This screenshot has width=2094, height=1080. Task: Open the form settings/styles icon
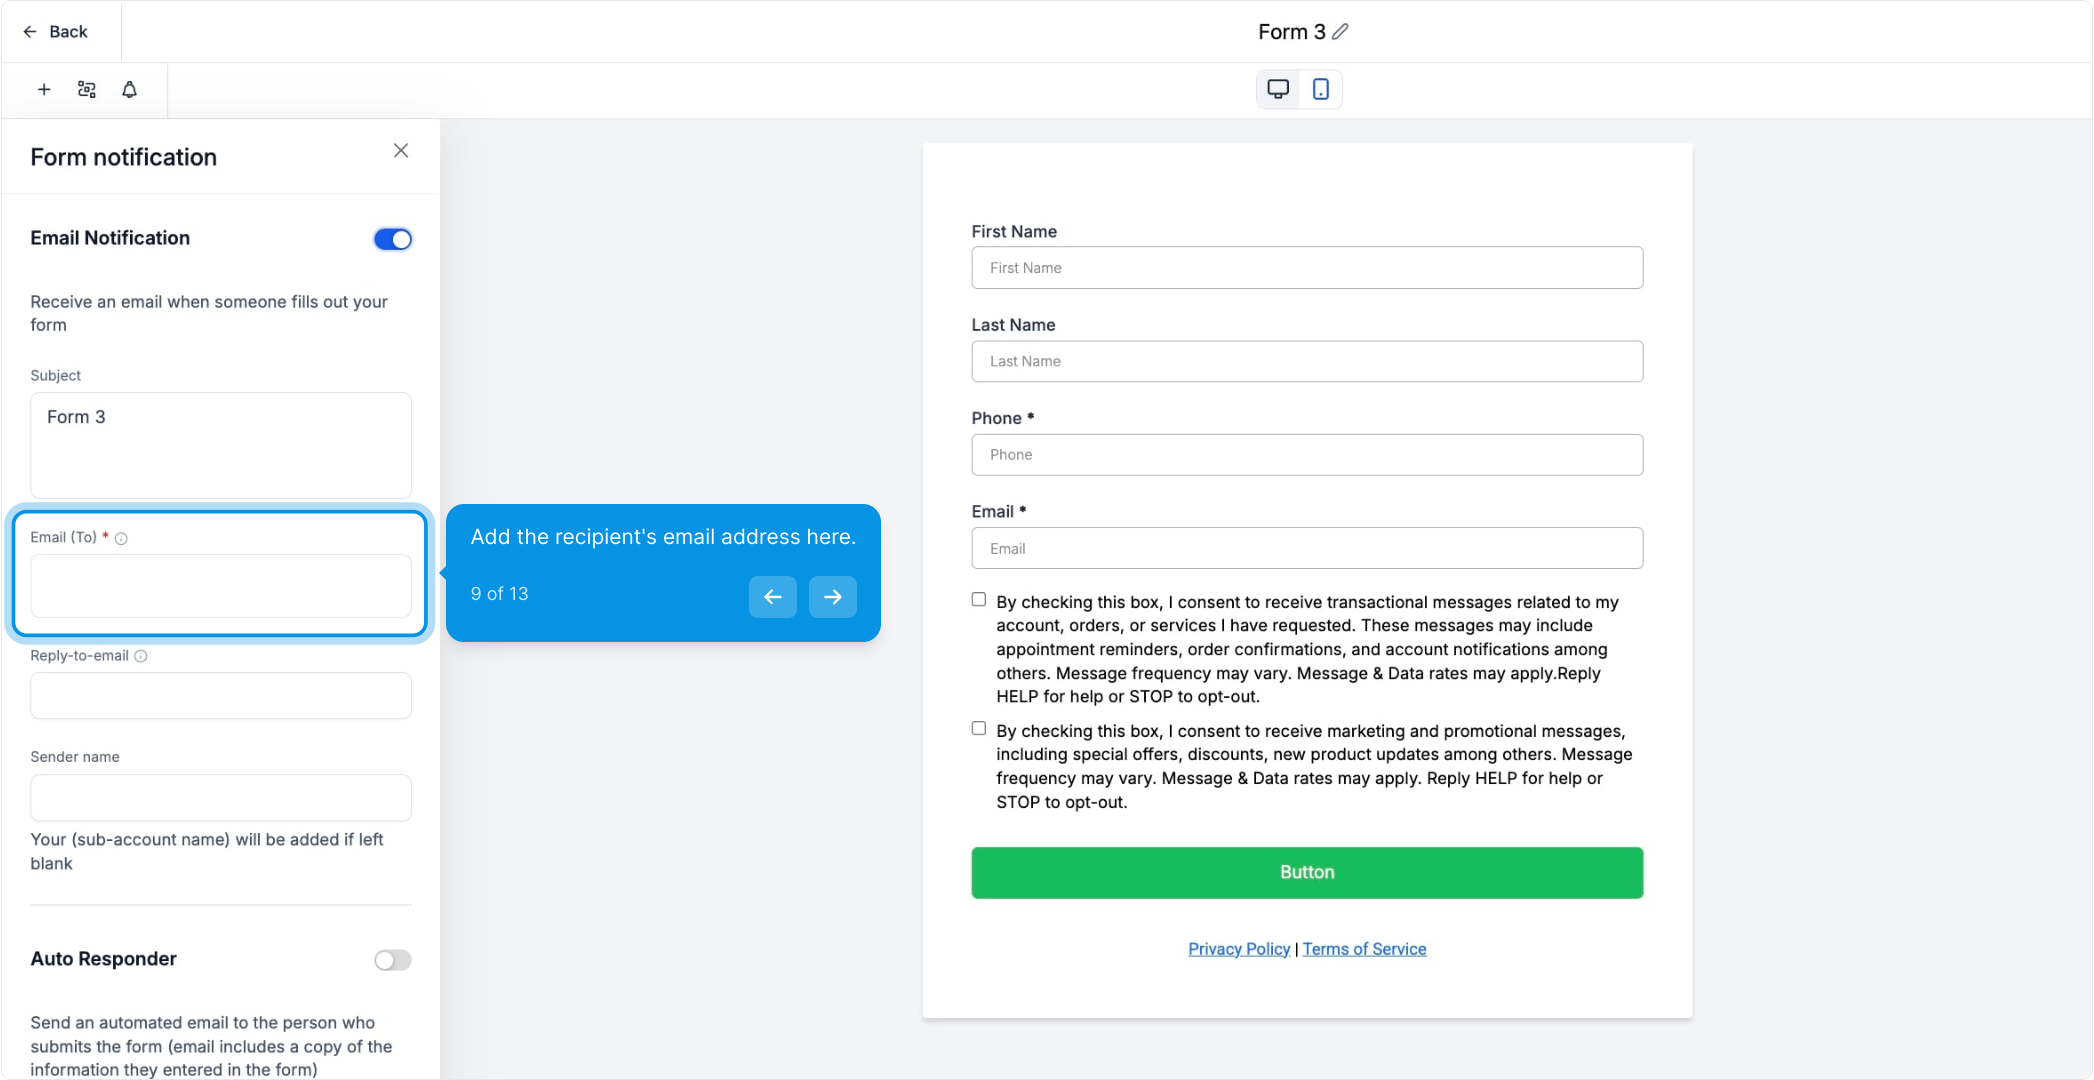(87, 90)
